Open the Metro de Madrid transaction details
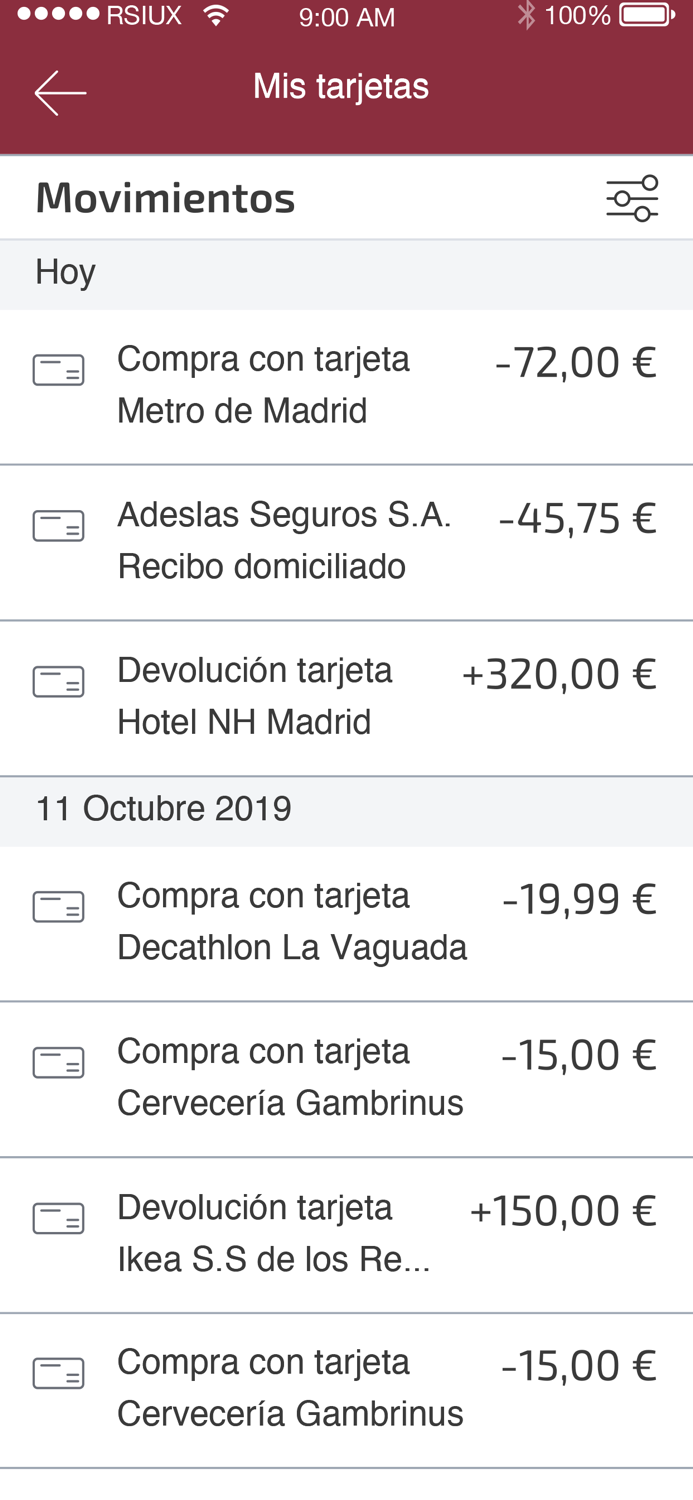Viewport: 693px width, 1500px height. tap(346, 383)
